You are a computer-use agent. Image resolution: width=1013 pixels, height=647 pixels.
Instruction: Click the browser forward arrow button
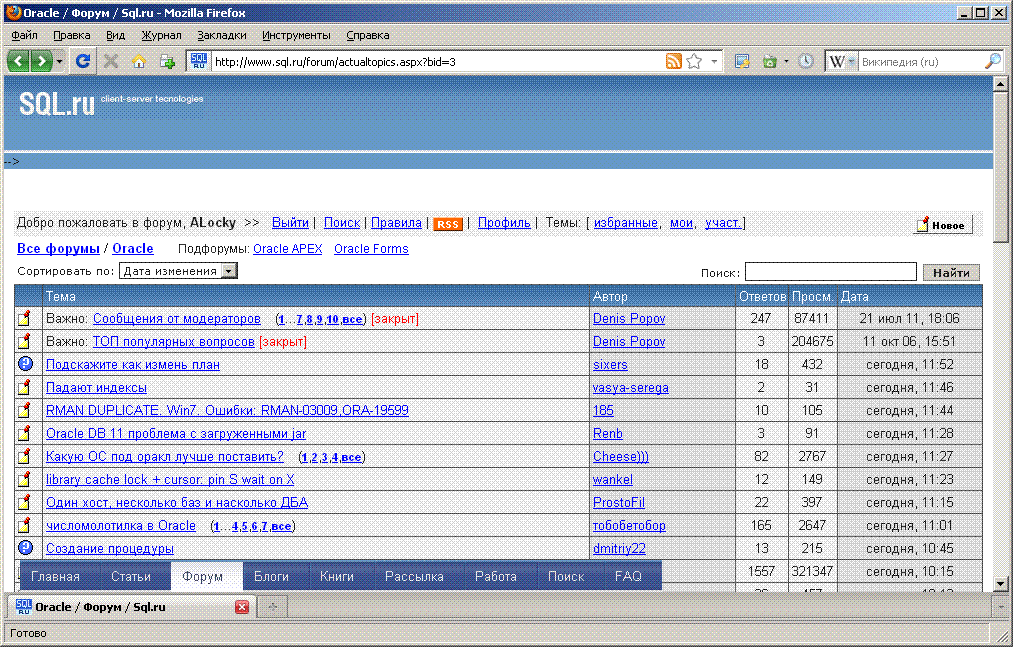point(42,61)
